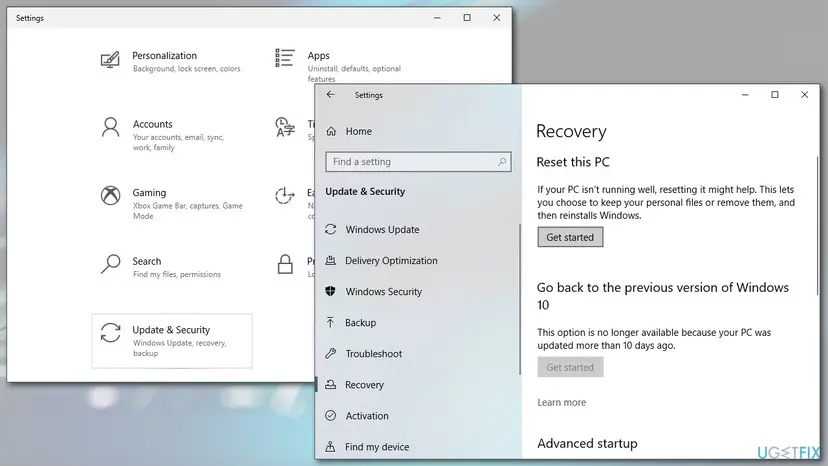Click the Time & Language icon in back window
Viewport: 828px width, 466px height.
point(285,127)
